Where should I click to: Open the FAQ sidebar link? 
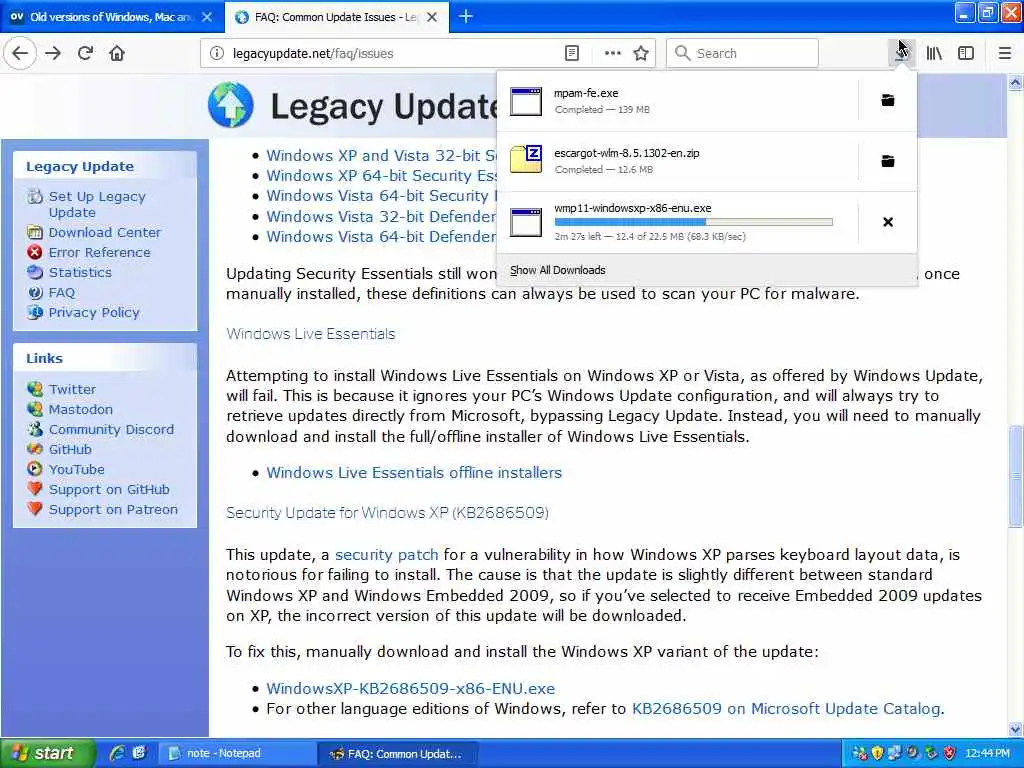[x=61, y=293]
